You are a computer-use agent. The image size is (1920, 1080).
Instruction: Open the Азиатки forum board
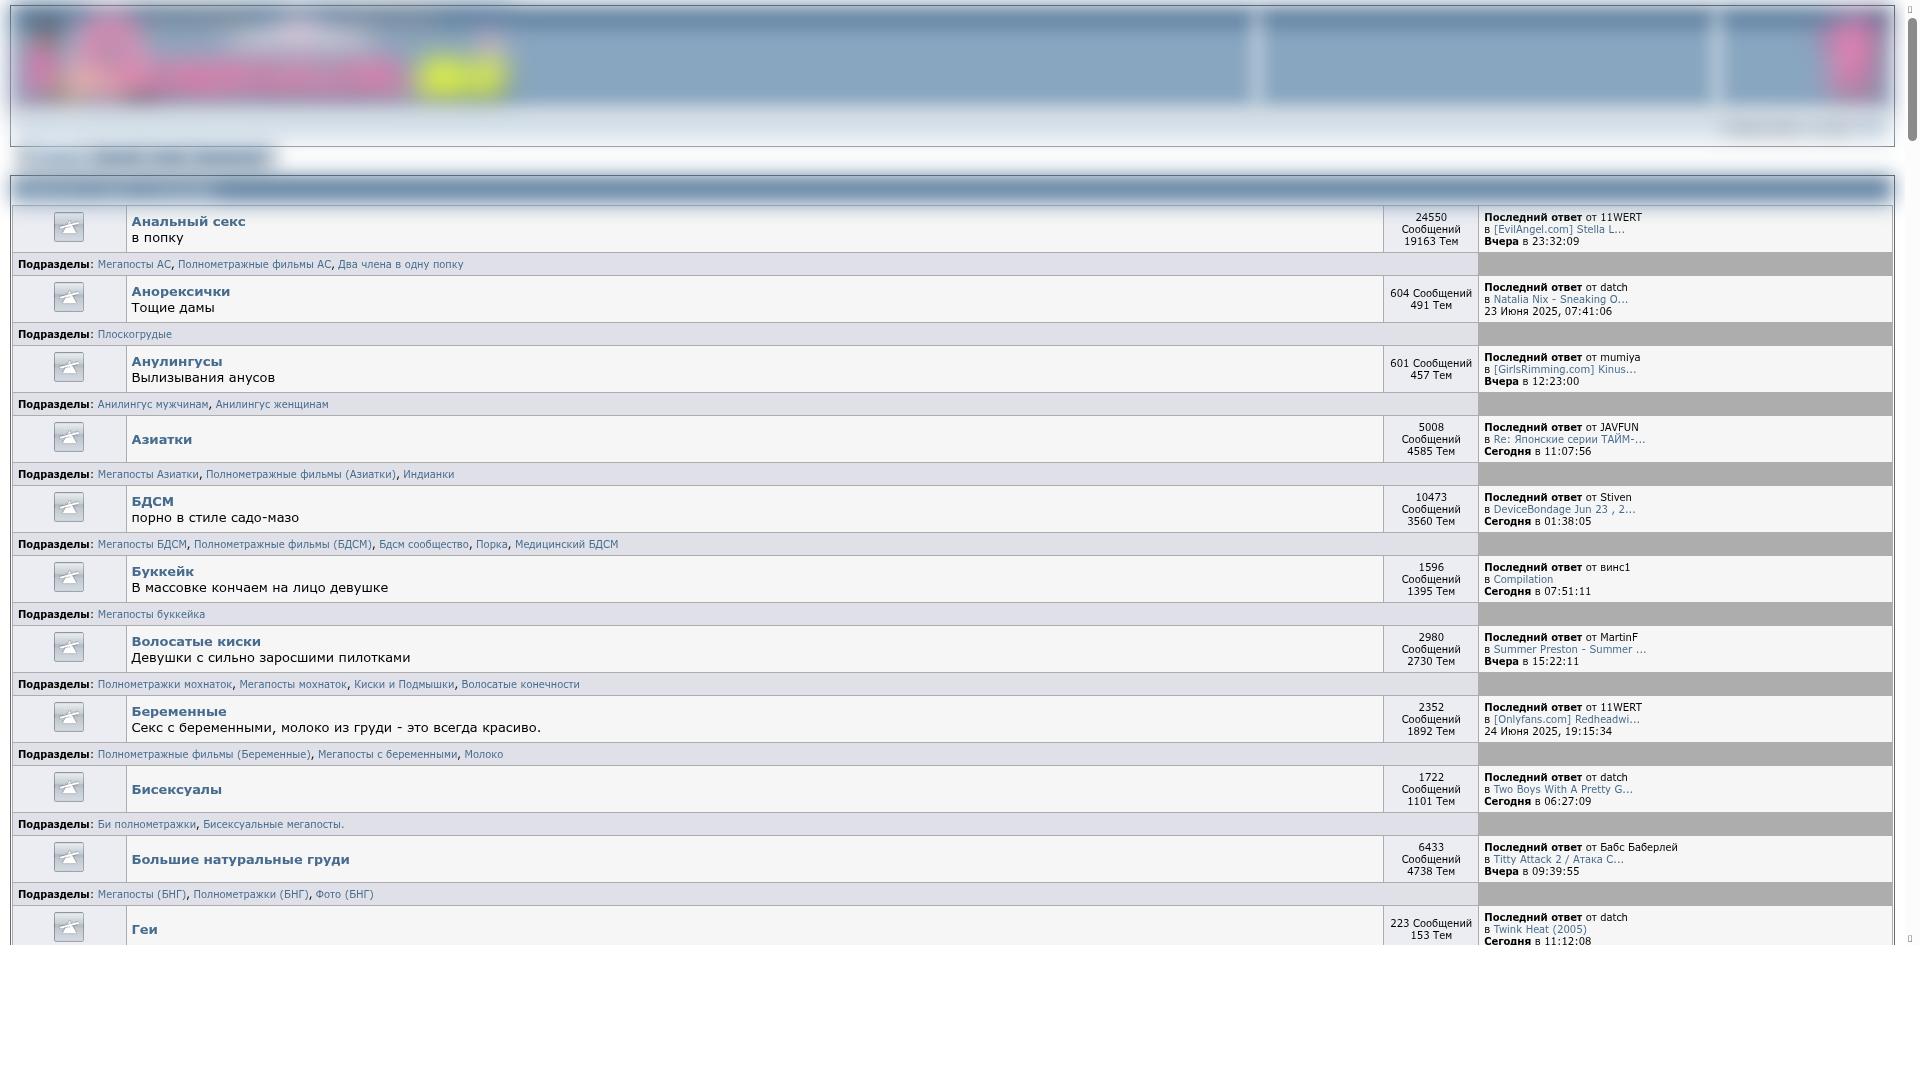(161, 440)
